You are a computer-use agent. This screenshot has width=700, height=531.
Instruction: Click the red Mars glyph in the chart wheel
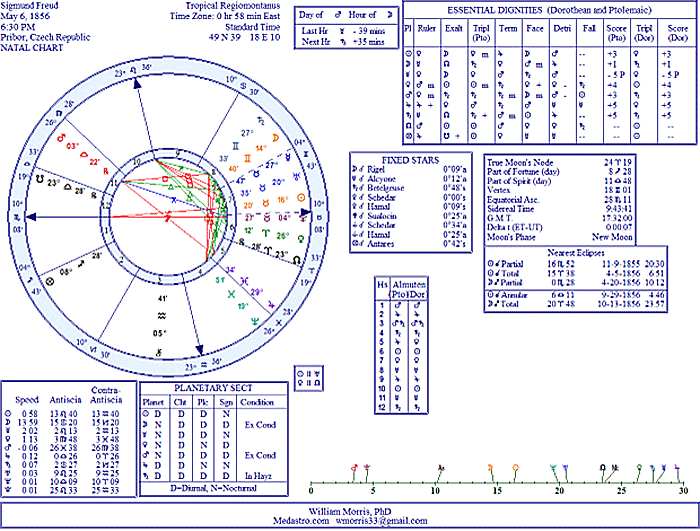61,137
